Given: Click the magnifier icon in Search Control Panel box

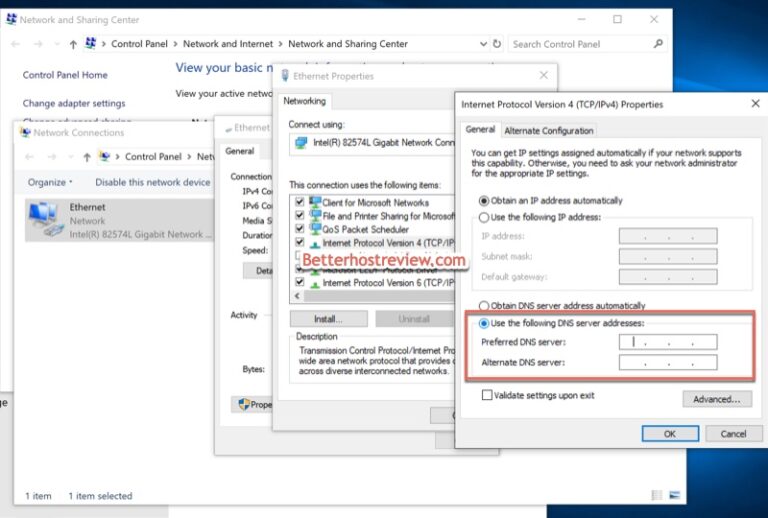Looking at the screenshot, I should pos(658,44).
